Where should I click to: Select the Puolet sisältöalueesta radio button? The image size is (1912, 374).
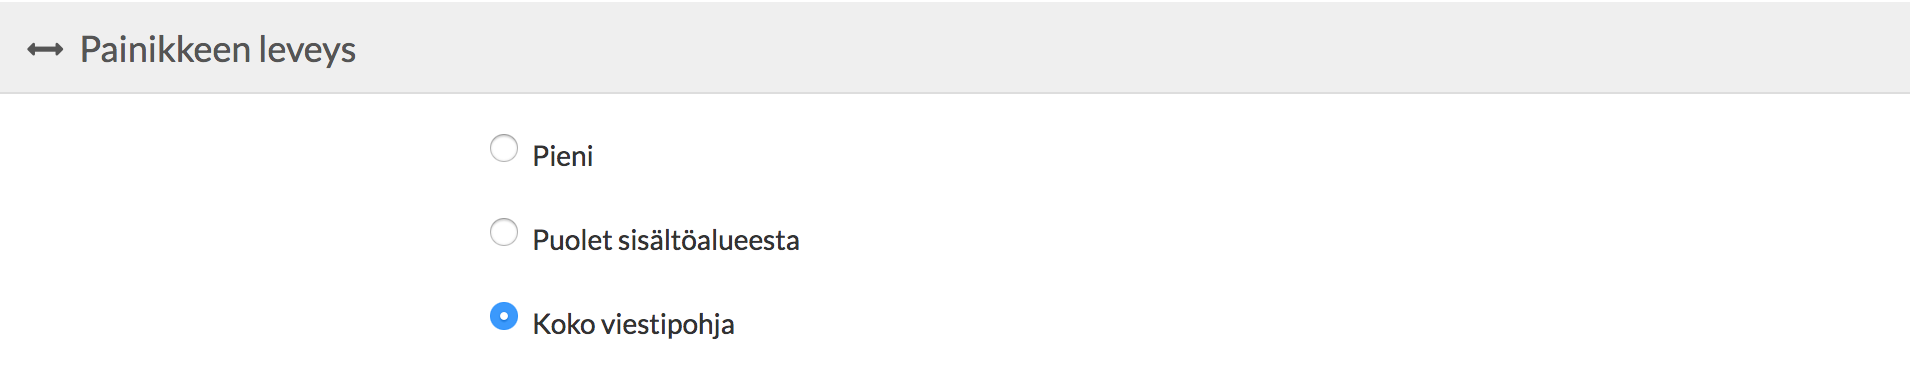coord(504,232)
